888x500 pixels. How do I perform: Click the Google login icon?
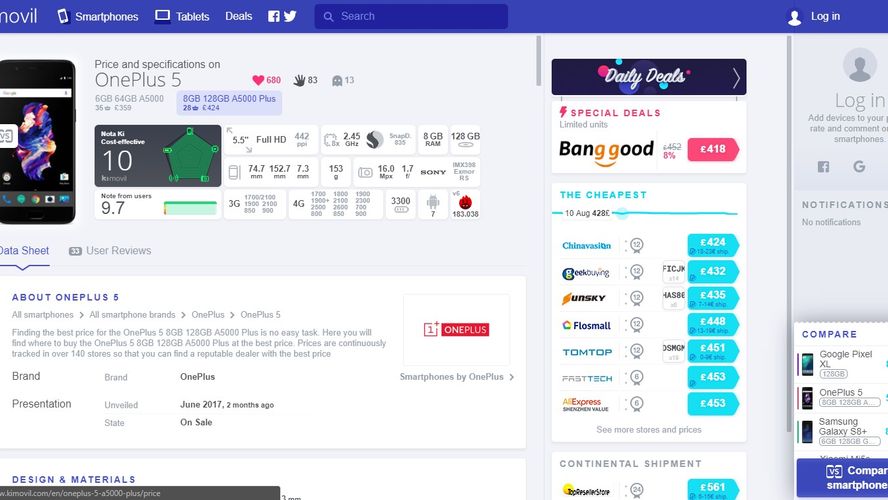click(x=858, y=167)
